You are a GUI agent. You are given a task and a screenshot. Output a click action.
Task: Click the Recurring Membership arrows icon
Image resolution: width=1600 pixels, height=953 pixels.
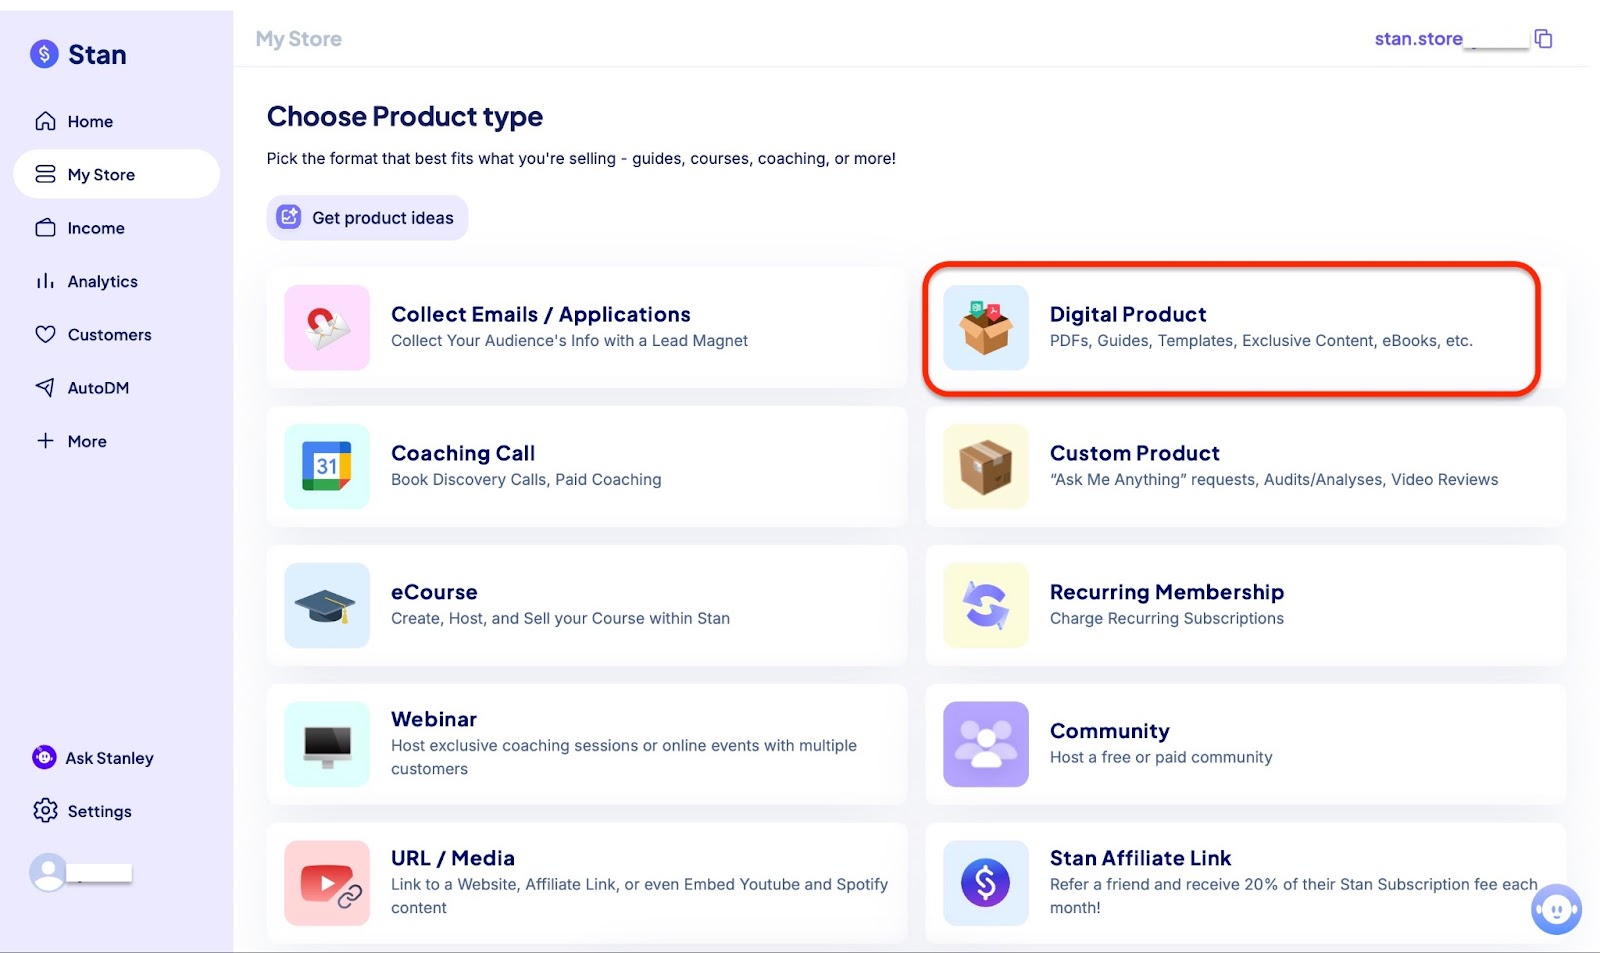point(986,606)
